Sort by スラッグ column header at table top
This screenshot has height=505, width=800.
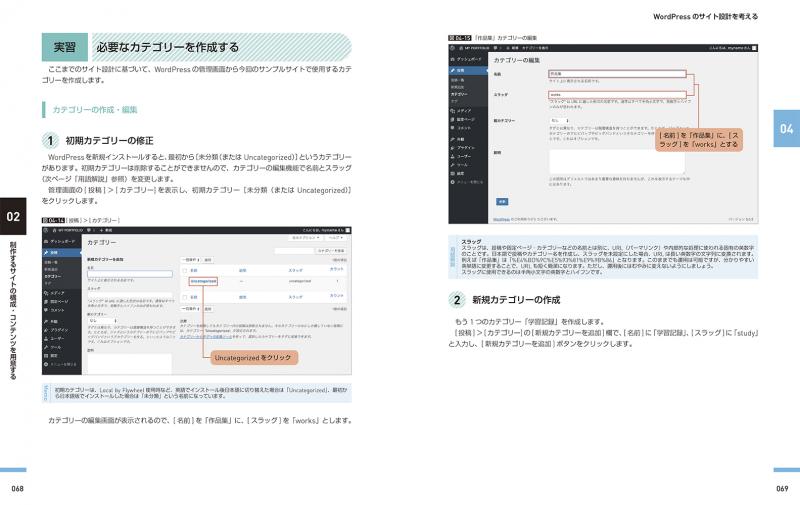(295, 270)
